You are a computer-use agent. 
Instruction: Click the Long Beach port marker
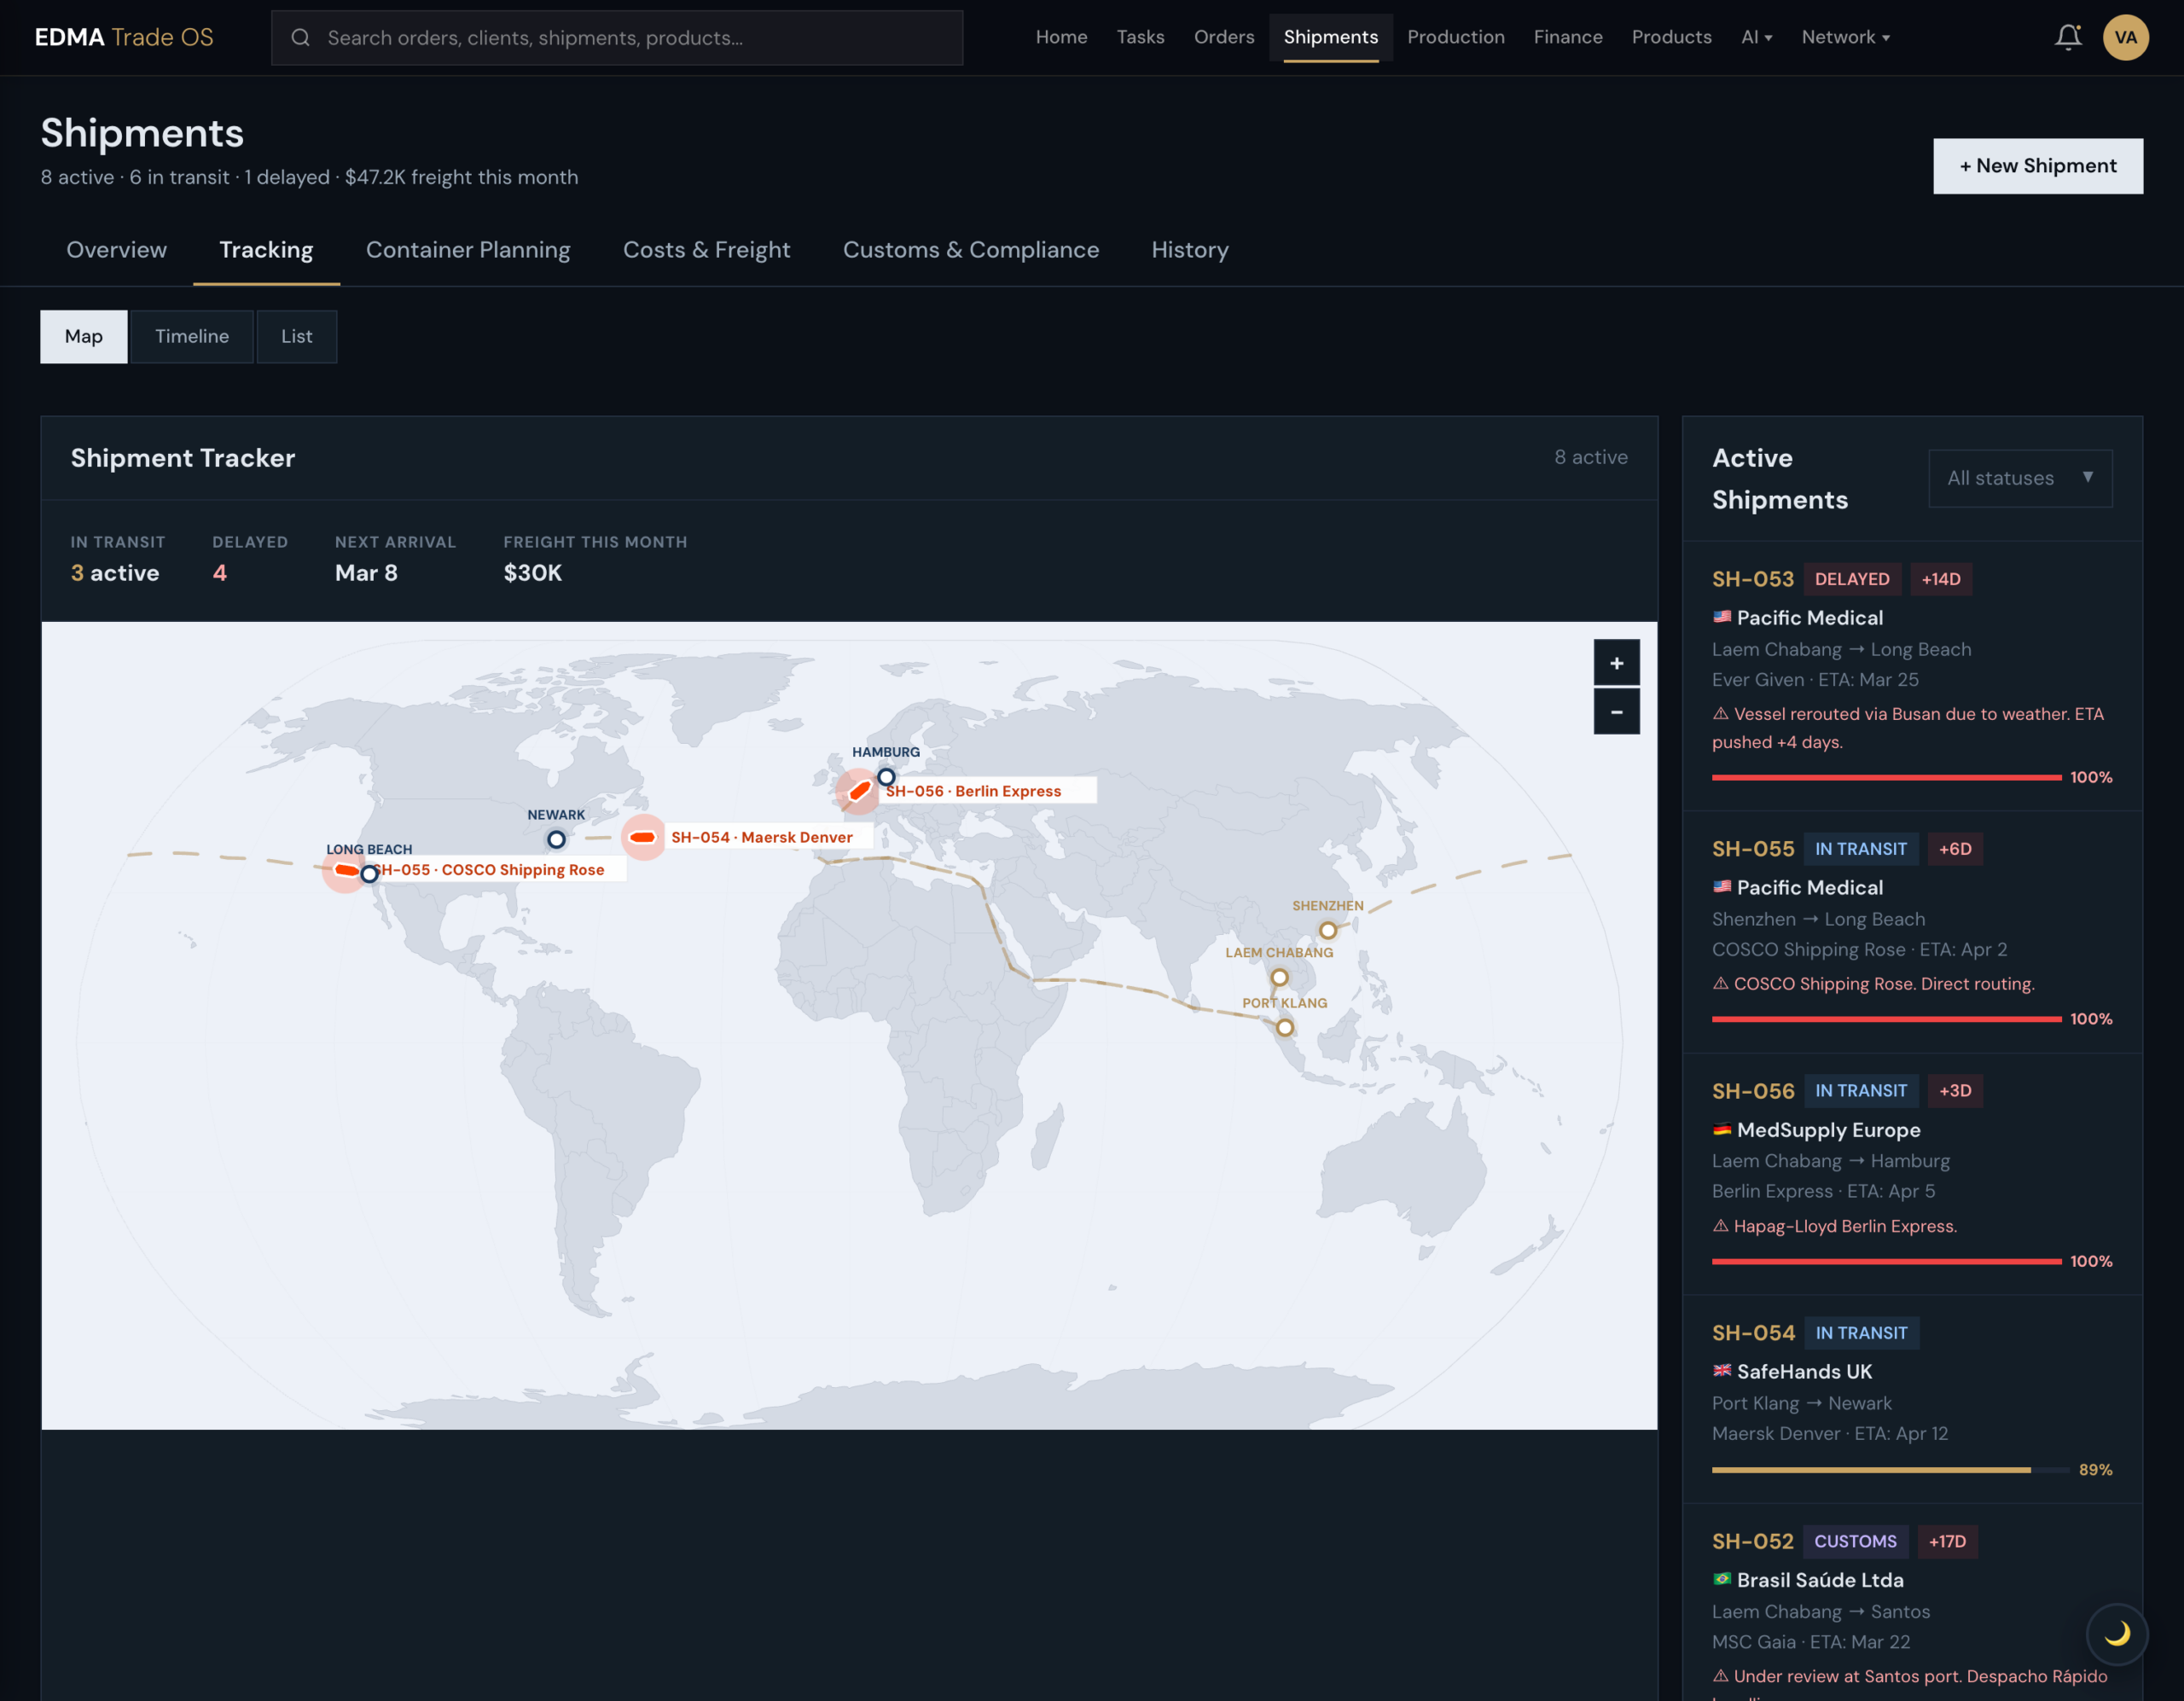coord(369,874)
